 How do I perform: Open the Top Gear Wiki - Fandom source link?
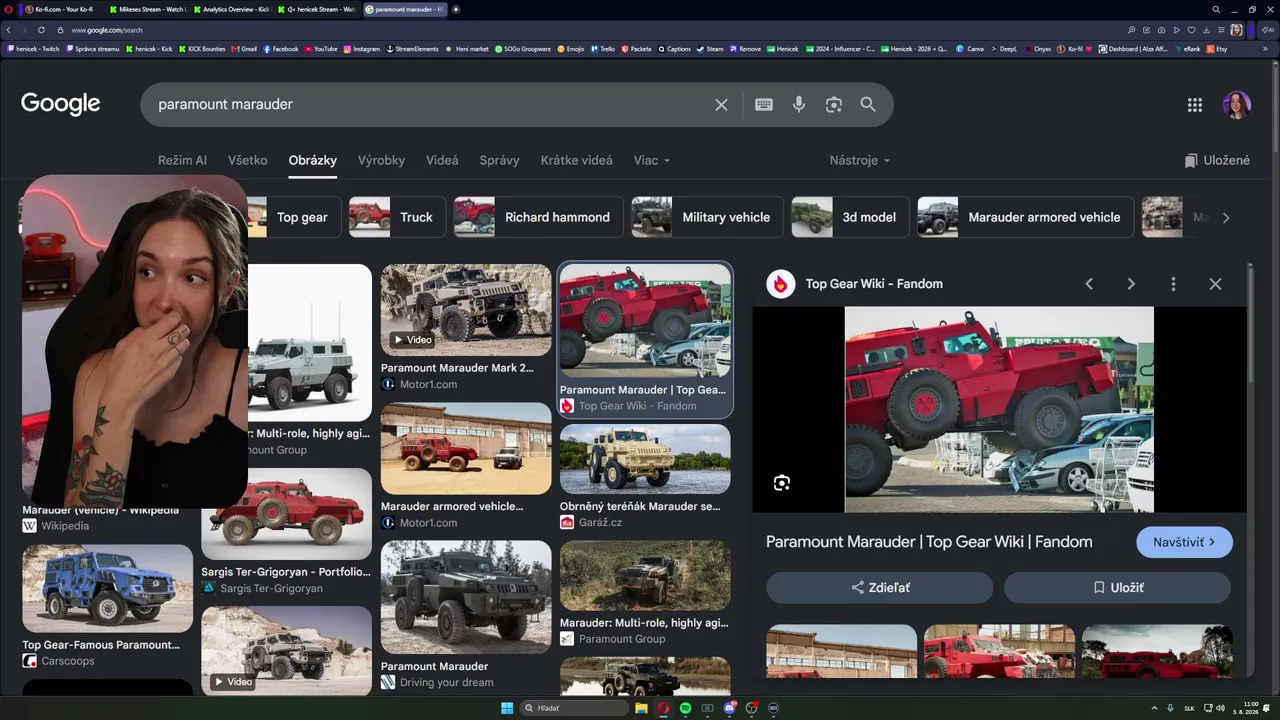(874, 284)
